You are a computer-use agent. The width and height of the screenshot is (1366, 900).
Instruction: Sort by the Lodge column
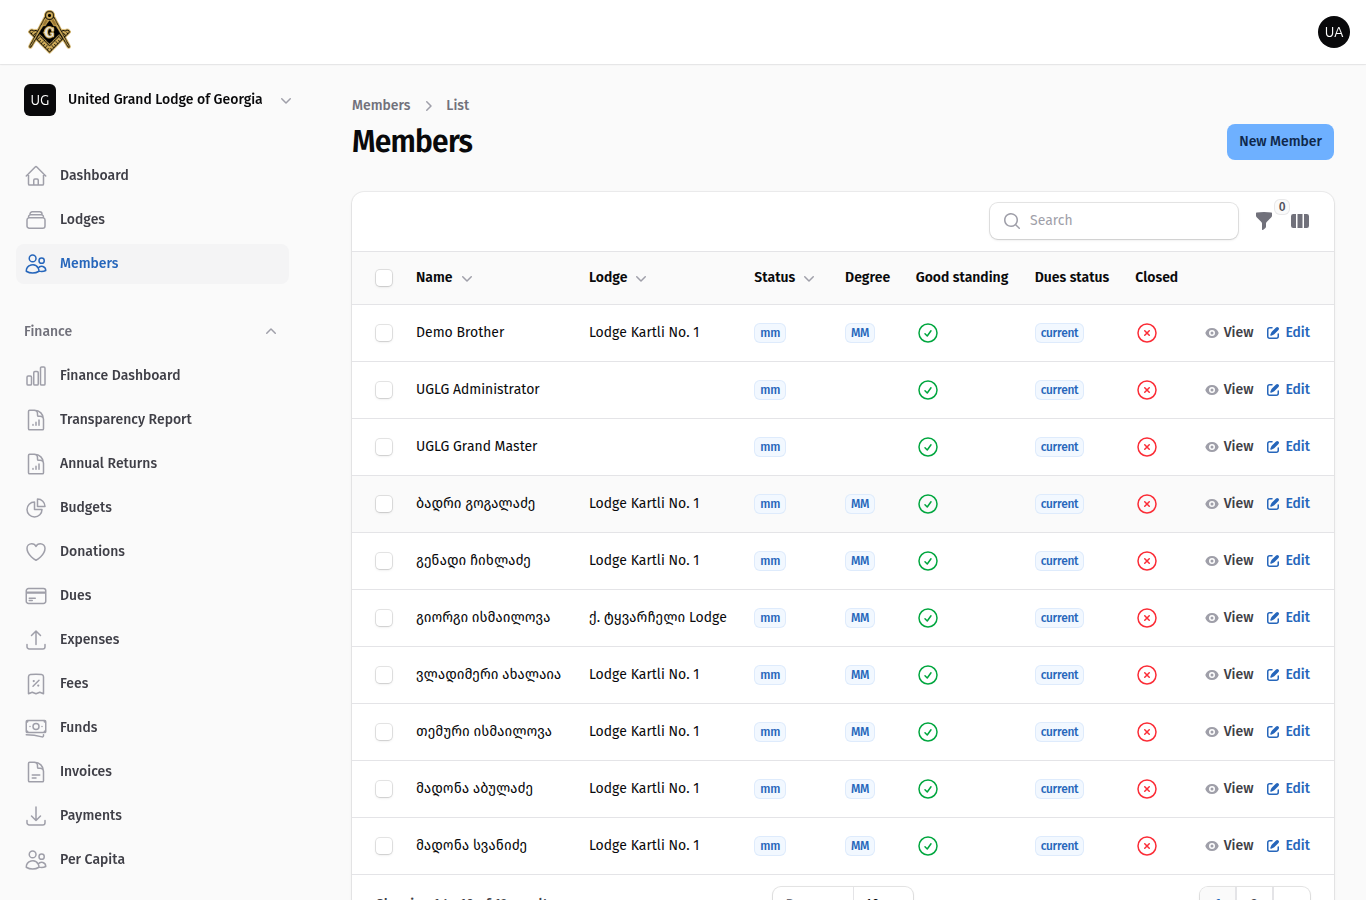pyautogui.click(x=617, y=277)
